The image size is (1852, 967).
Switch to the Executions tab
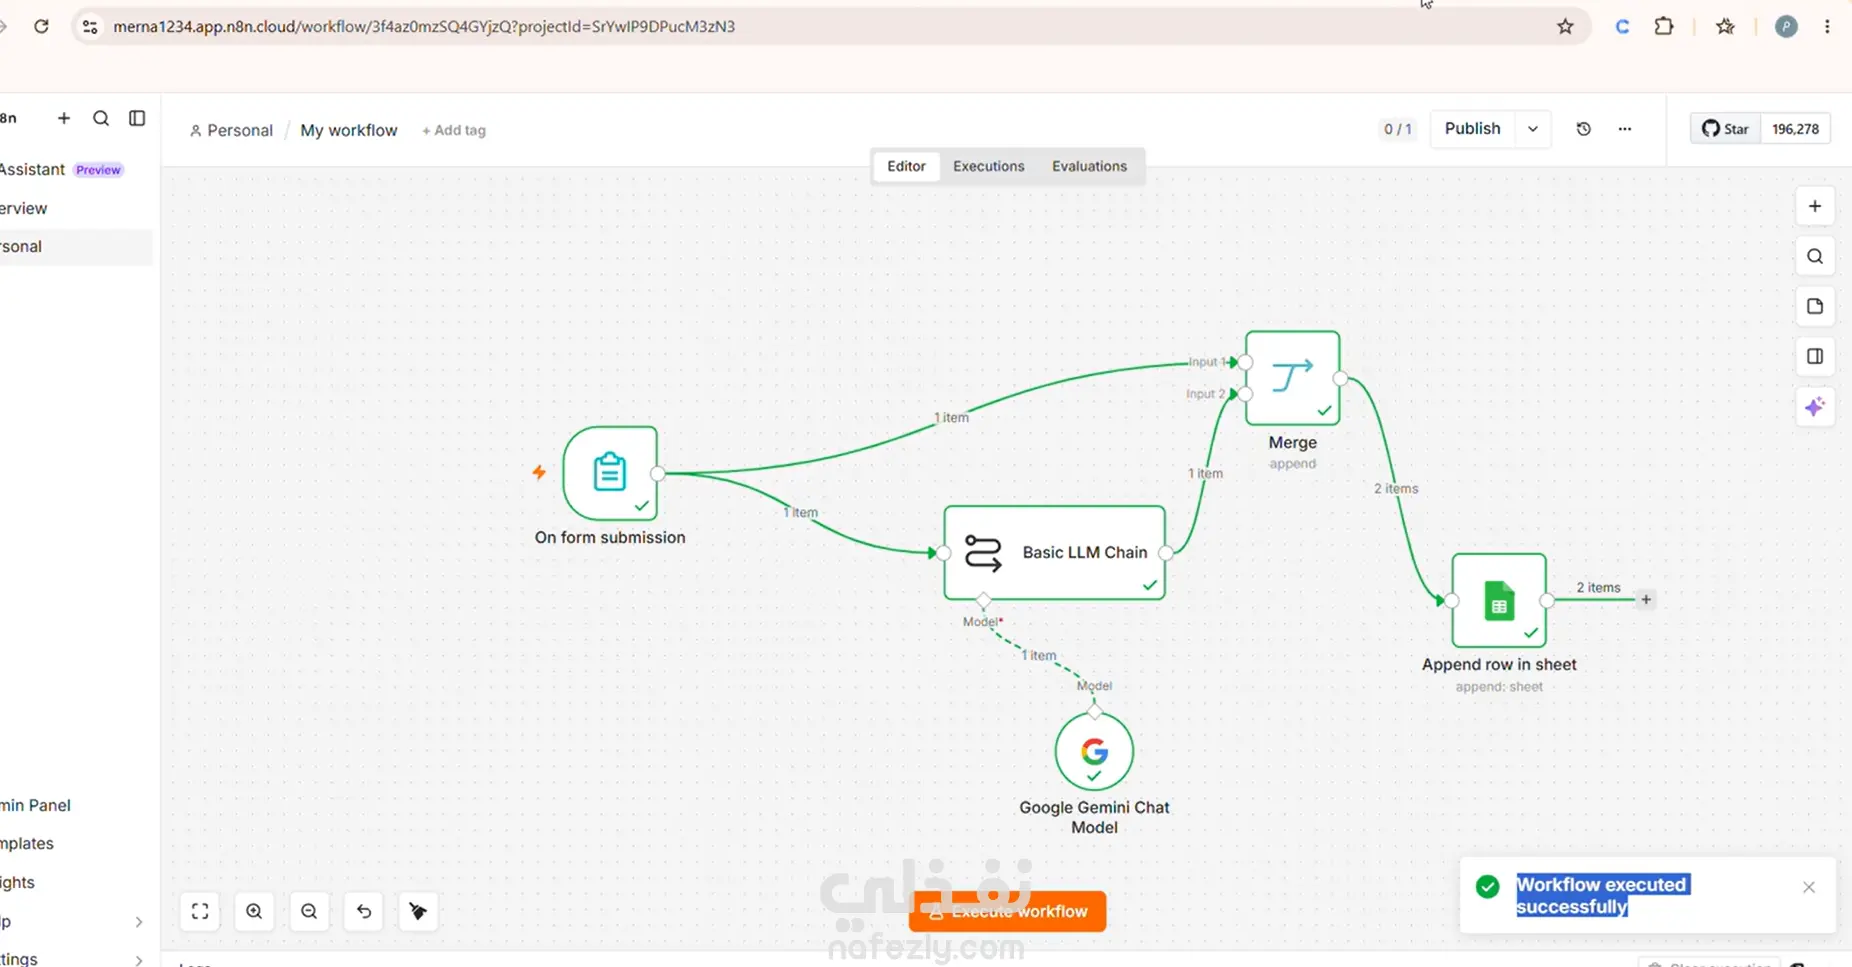(988, 166)
